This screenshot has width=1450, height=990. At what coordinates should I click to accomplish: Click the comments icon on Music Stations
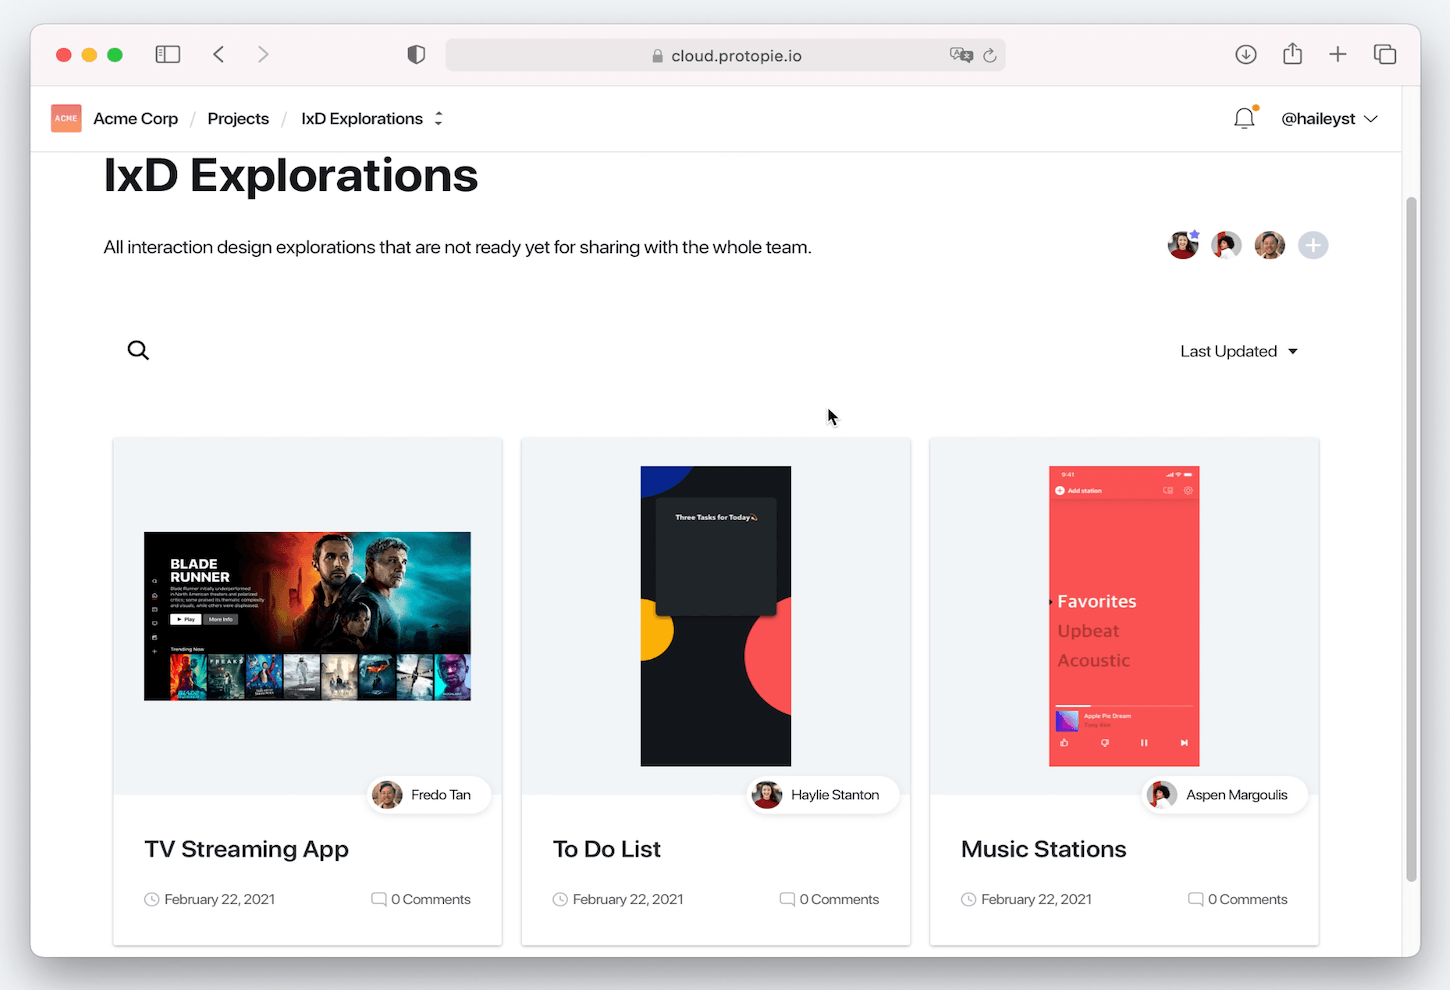(1196, 899)
